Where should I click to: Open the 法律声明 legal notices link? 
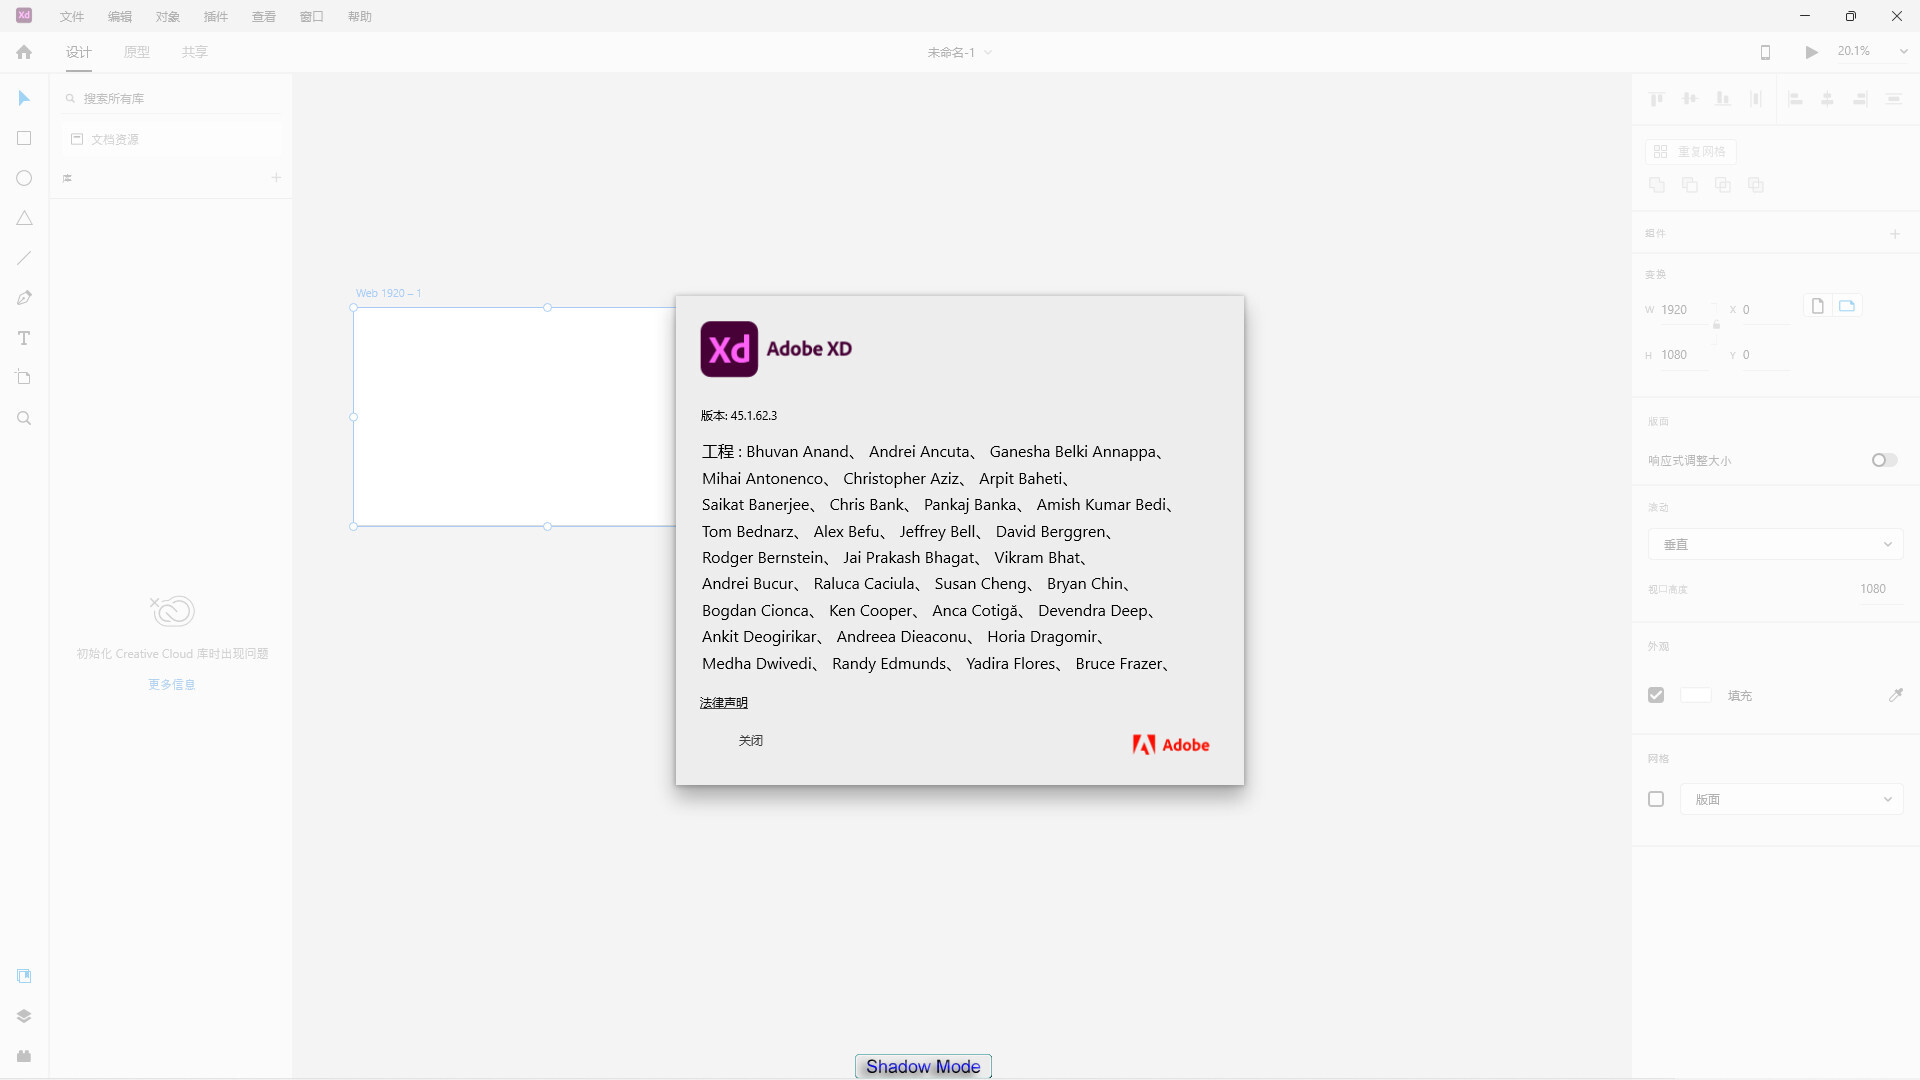point(724,703)
